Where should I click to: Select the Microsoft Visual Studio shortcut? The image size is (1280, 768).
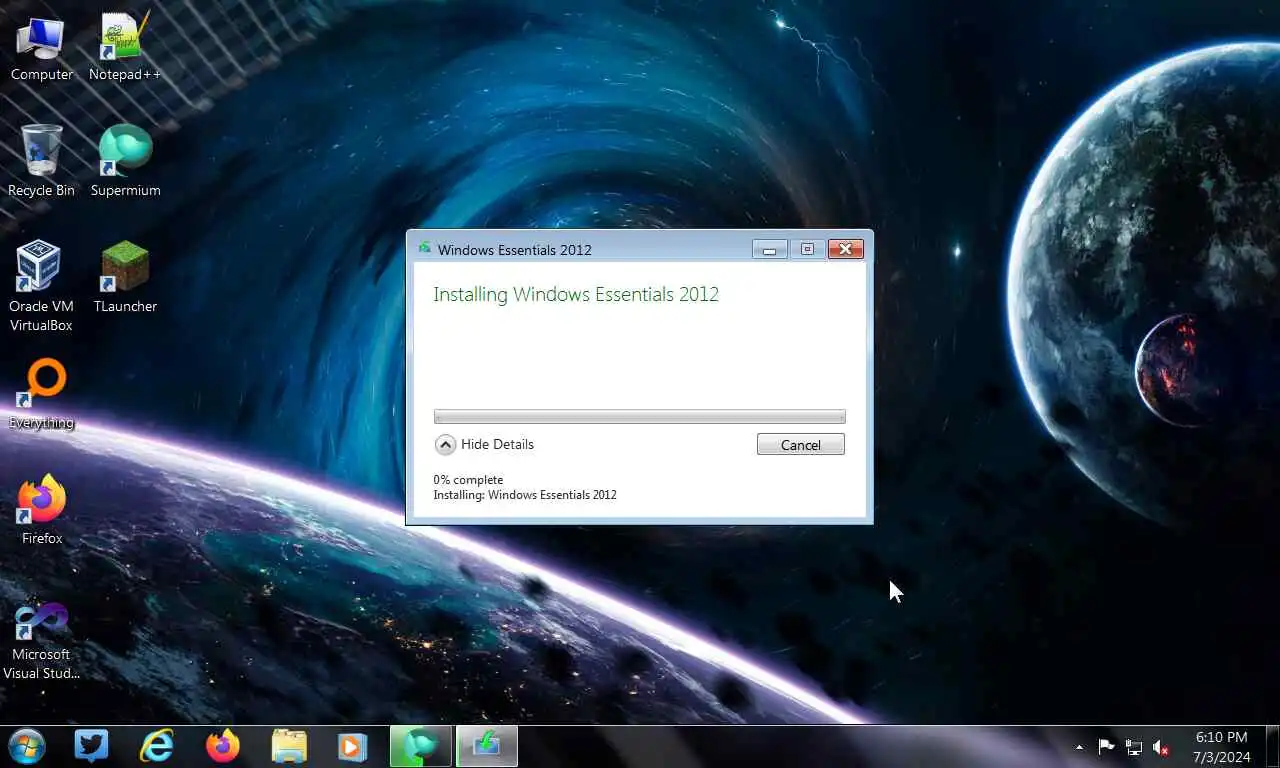41,641
